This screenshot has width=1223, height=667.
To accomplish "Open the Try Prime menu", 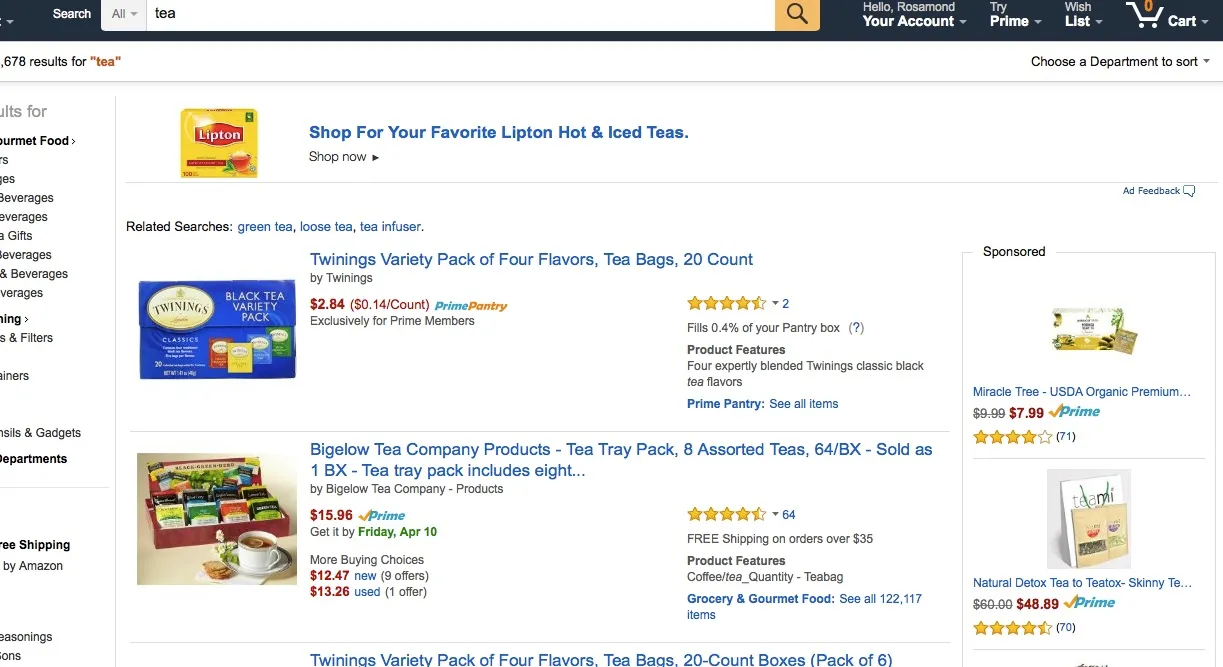I will [1015, 21].
